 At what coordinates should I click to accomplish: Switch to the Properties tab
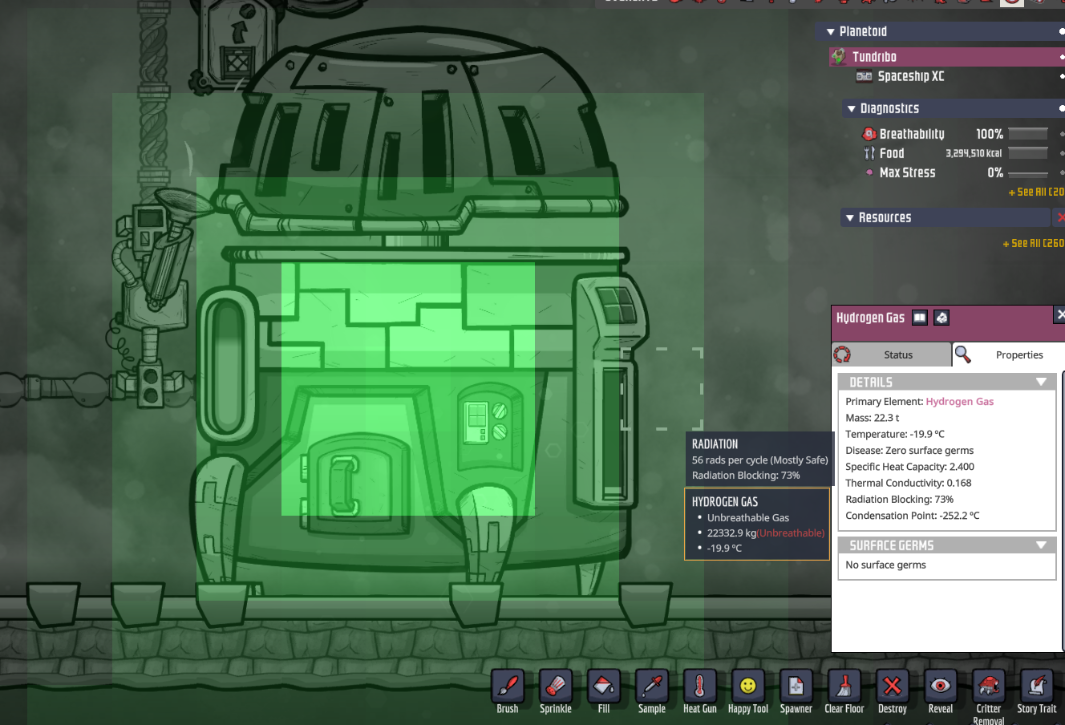(x=1009, y=354)
